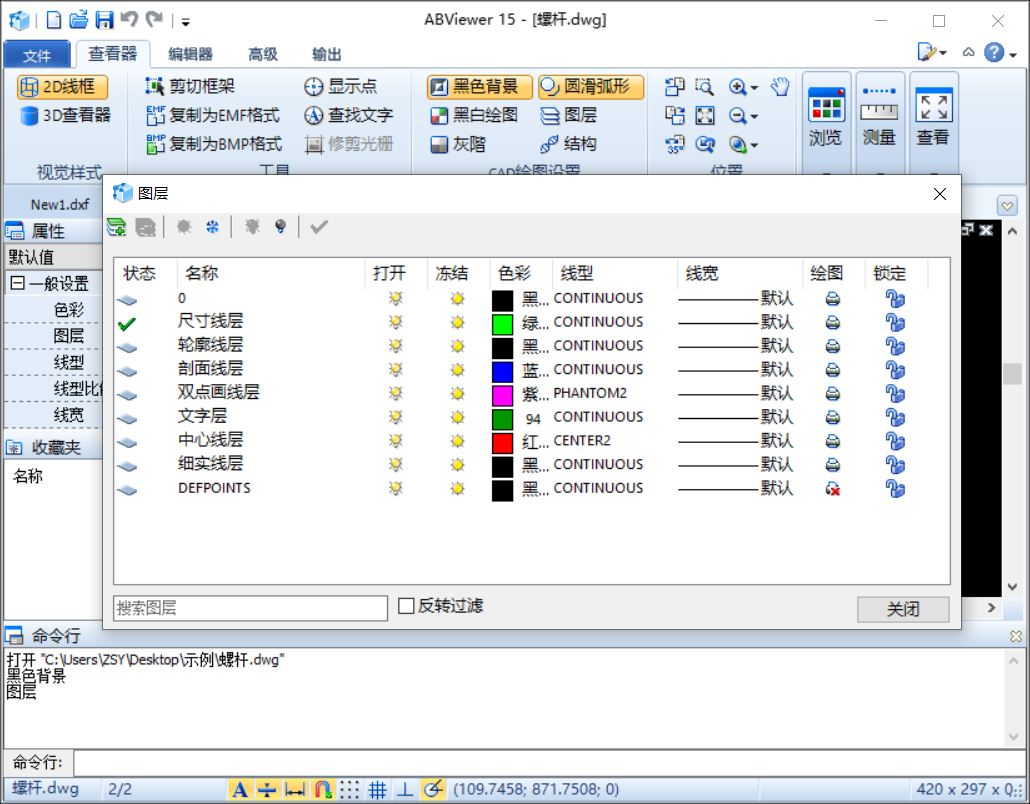The height and width of the screenshot is (804, 1030).
Task: Click the open file icon in quick toolbar
Action: pyautogui.click(x=79, y=20)
